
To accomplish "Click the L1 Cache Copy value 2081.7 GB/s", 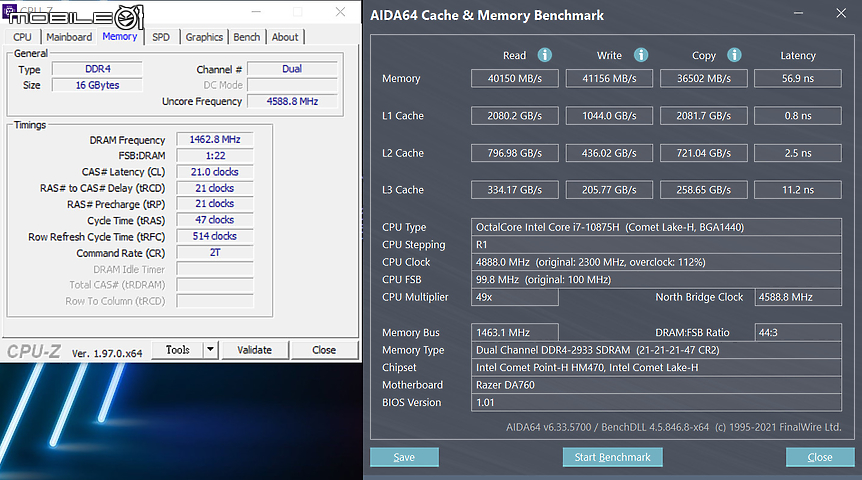I will (704, 115).
